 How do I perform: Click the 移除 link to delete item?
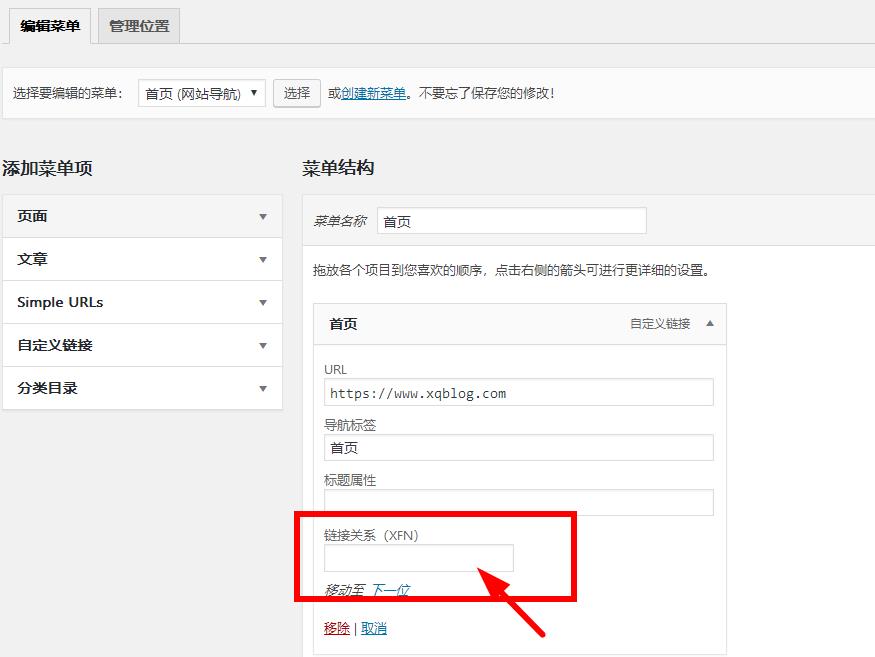tap(336, 629)
